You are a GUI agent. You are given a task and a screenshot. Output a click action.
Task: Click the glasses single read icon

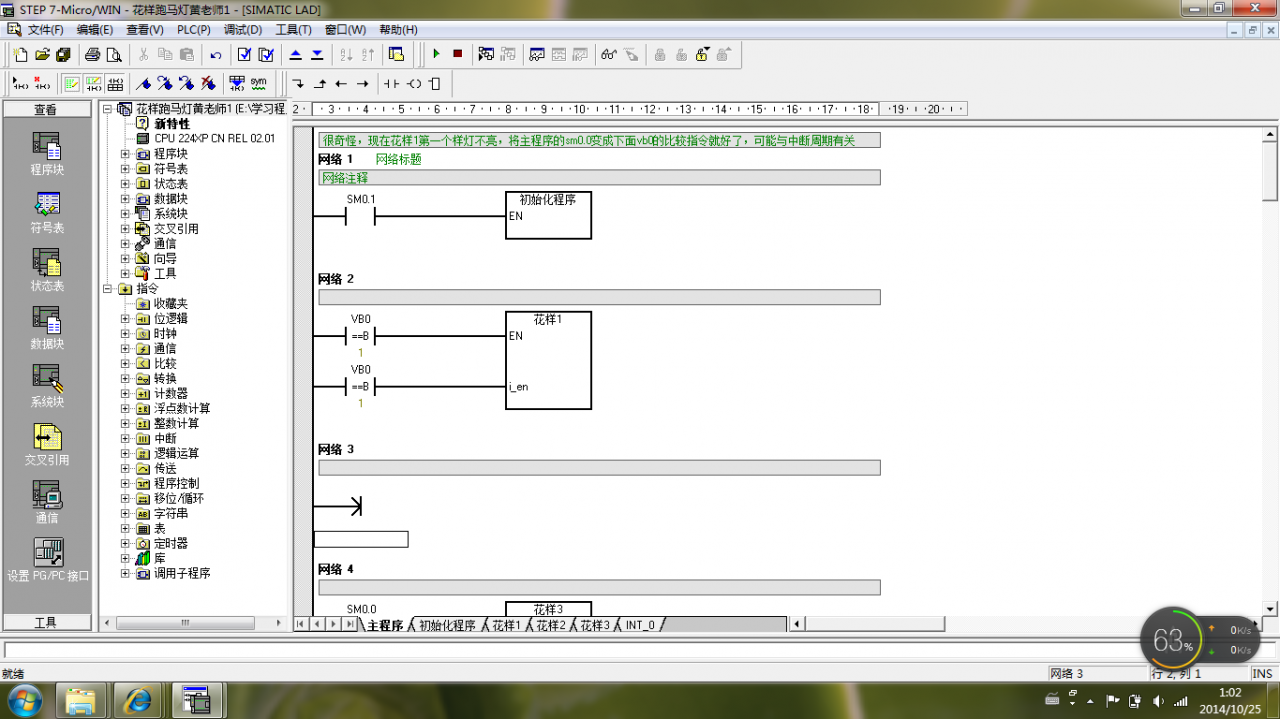coord(609,54)
